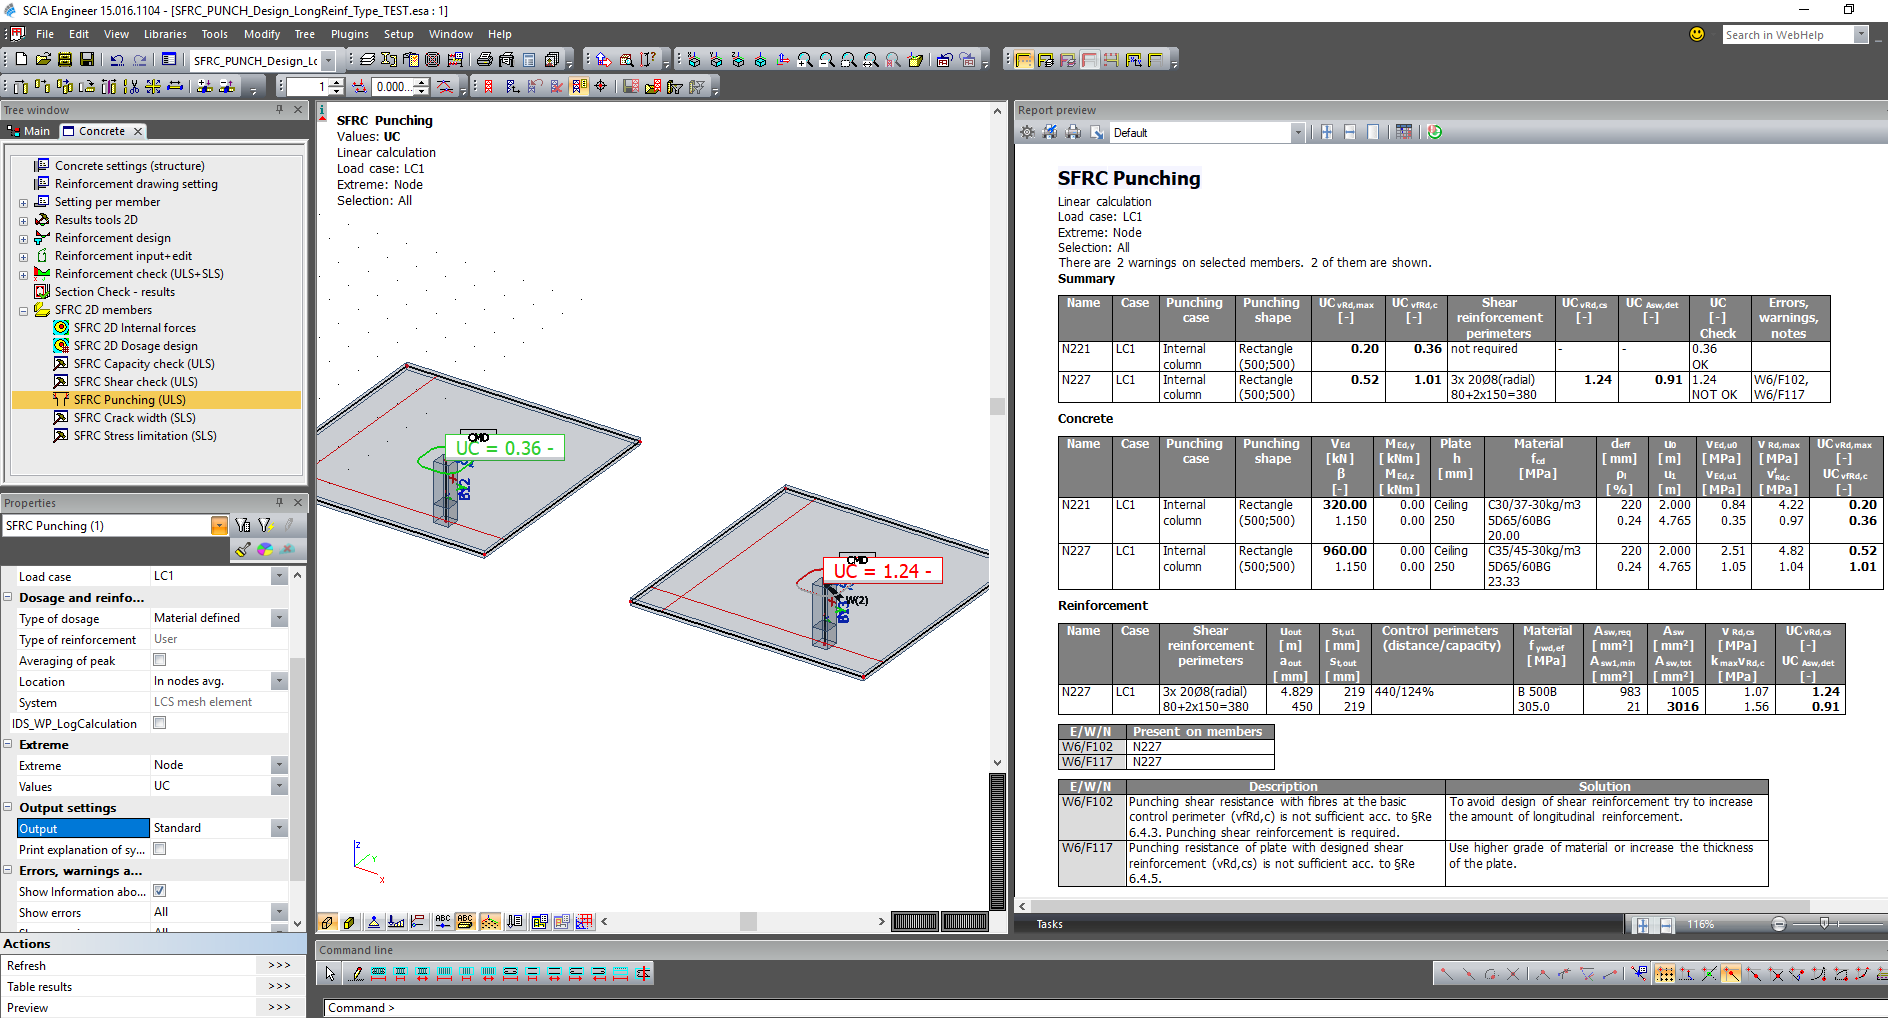This screenshot has width=1888, height=1018.
Task: Click the Undo icon in main toolbar
Action: pos(117,60)
